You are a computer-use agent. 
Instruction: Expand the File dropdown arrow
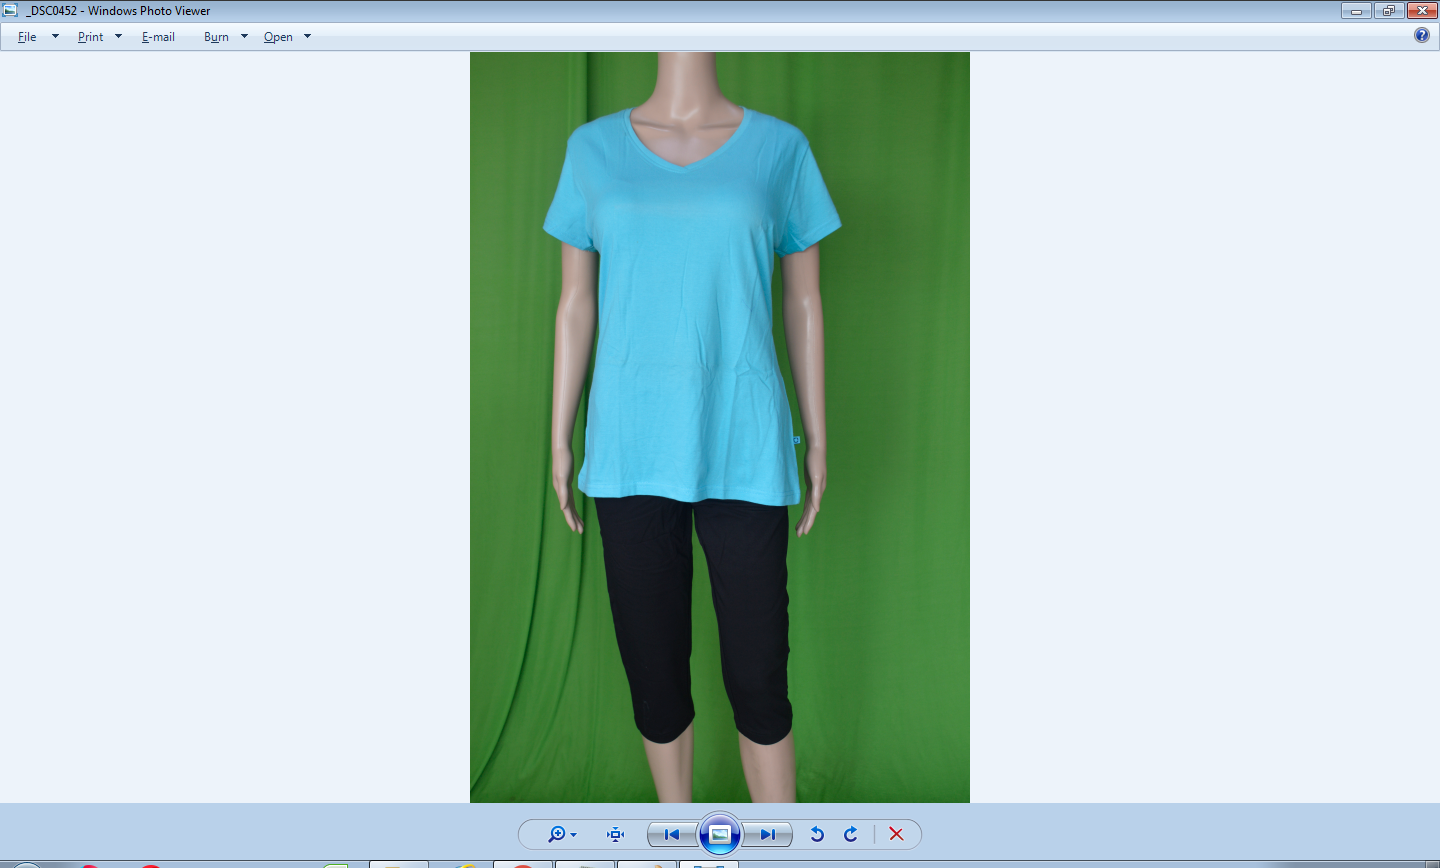[55, 37]
